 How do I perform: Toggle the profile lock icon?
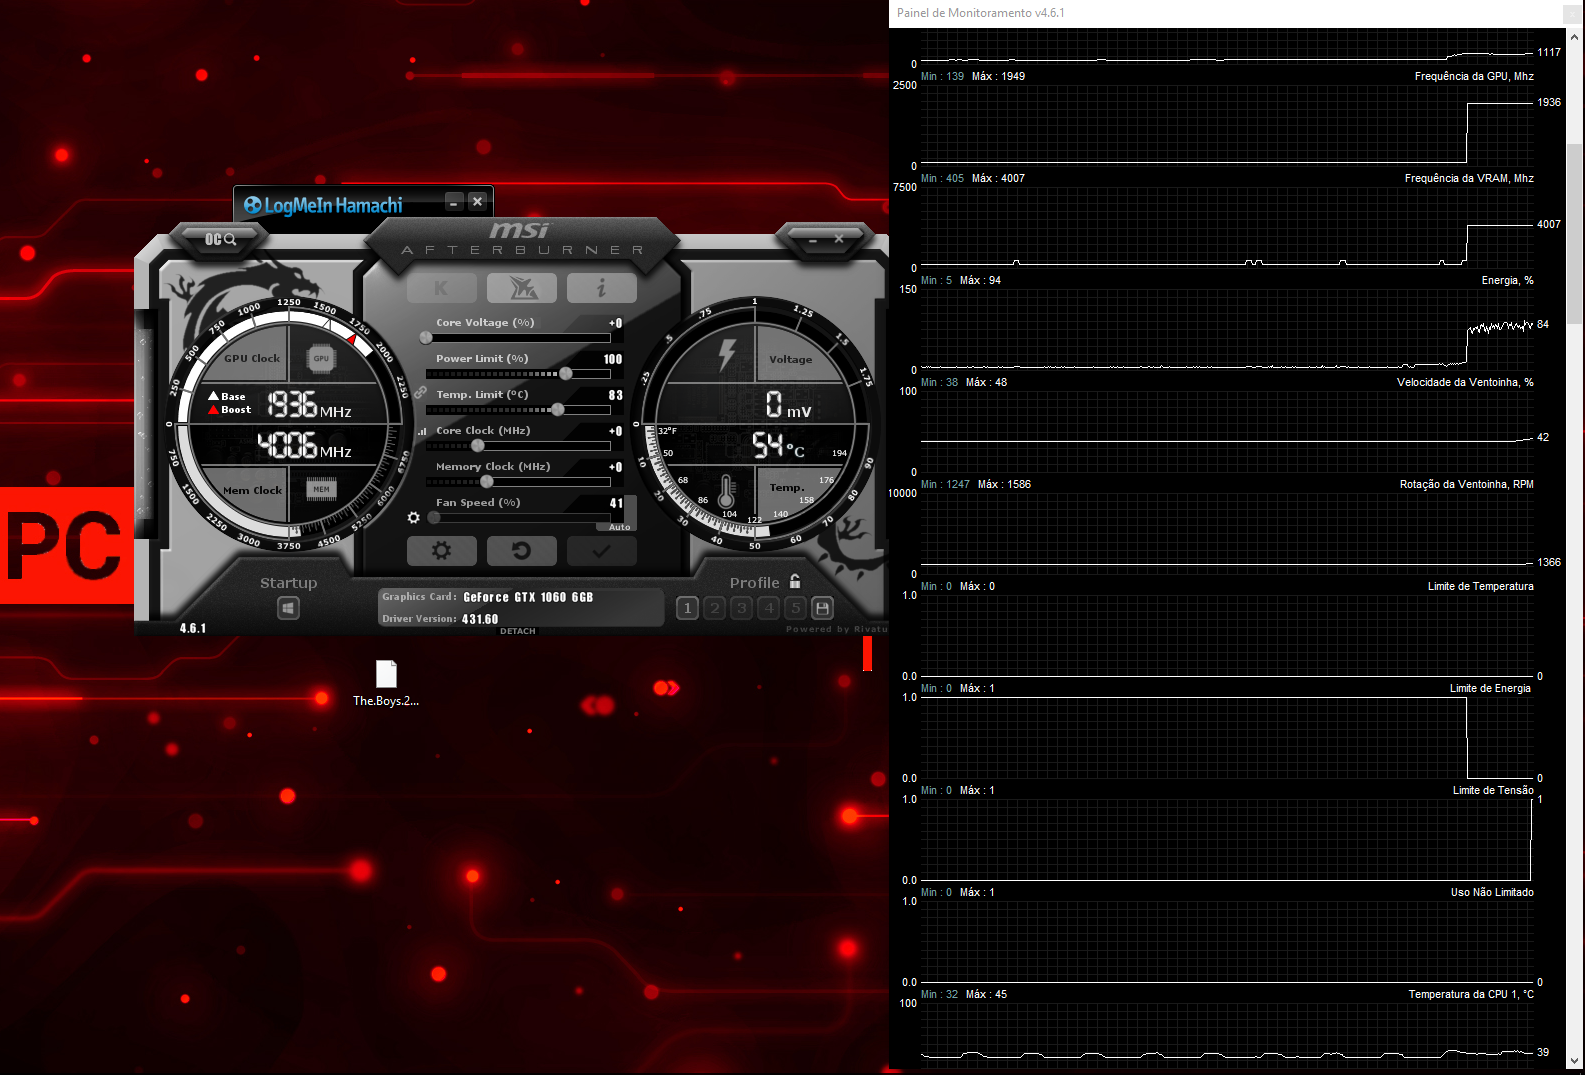[795, 581]
